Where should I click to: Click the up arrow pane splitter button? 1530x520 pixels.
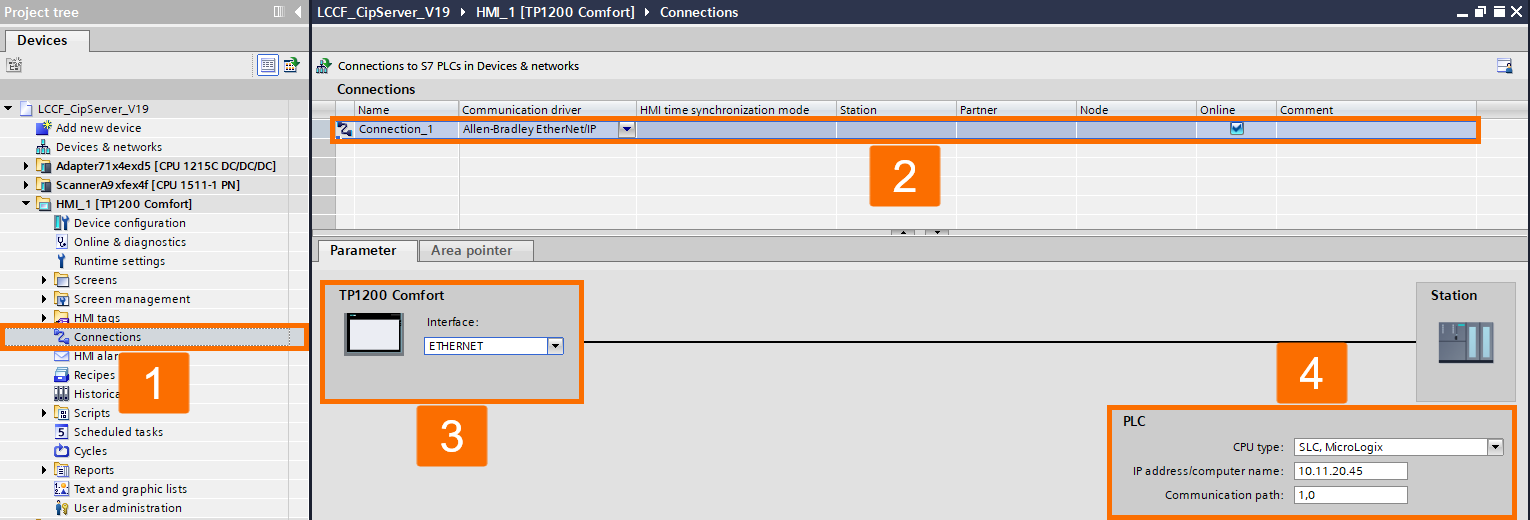(x=903, y=232)
